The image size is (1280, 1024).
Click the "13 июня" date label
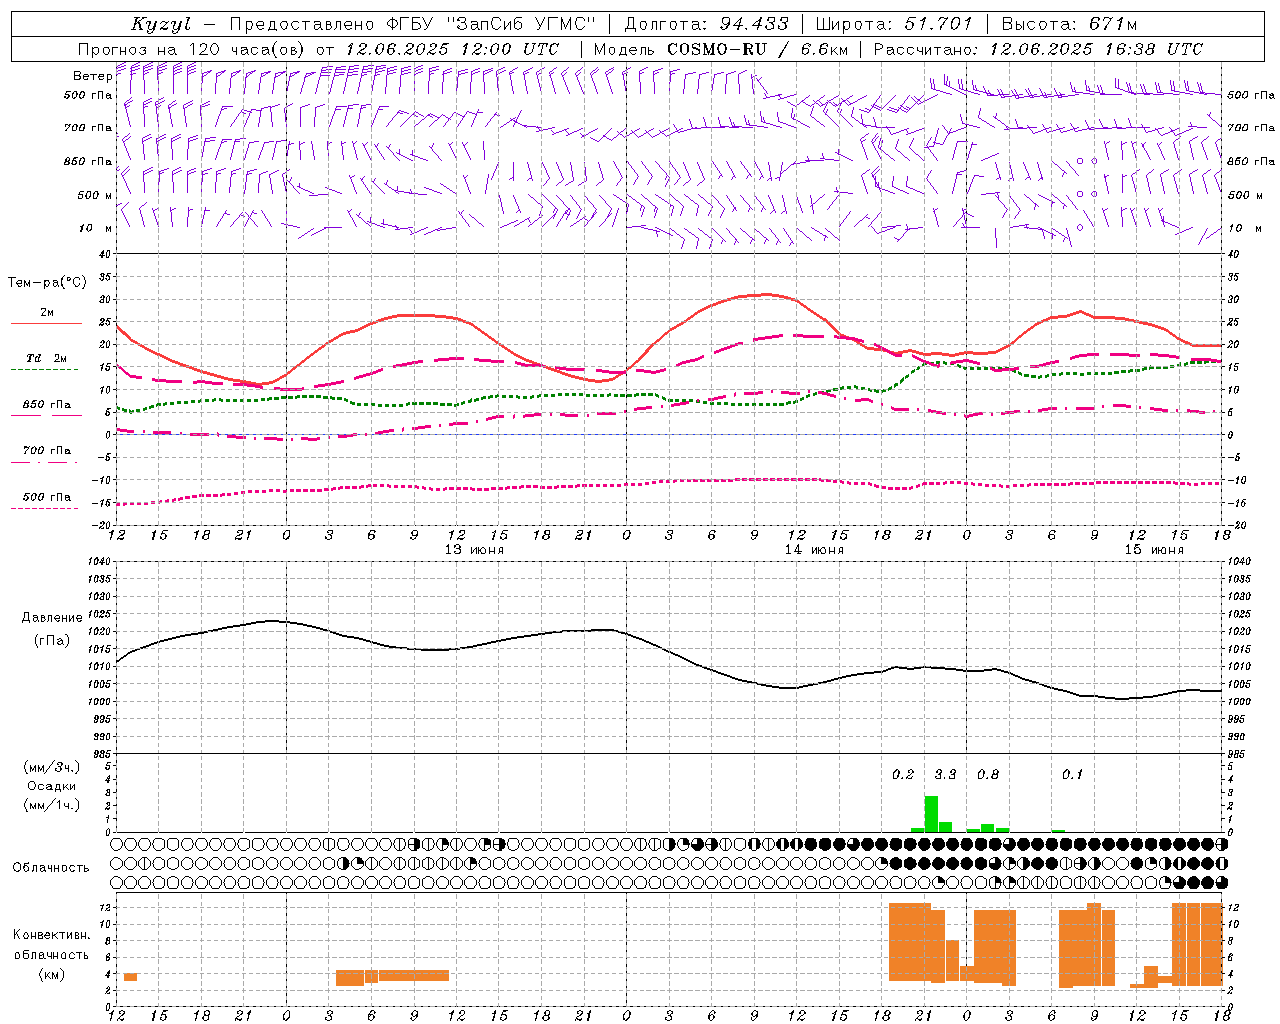tap(474, 550)
